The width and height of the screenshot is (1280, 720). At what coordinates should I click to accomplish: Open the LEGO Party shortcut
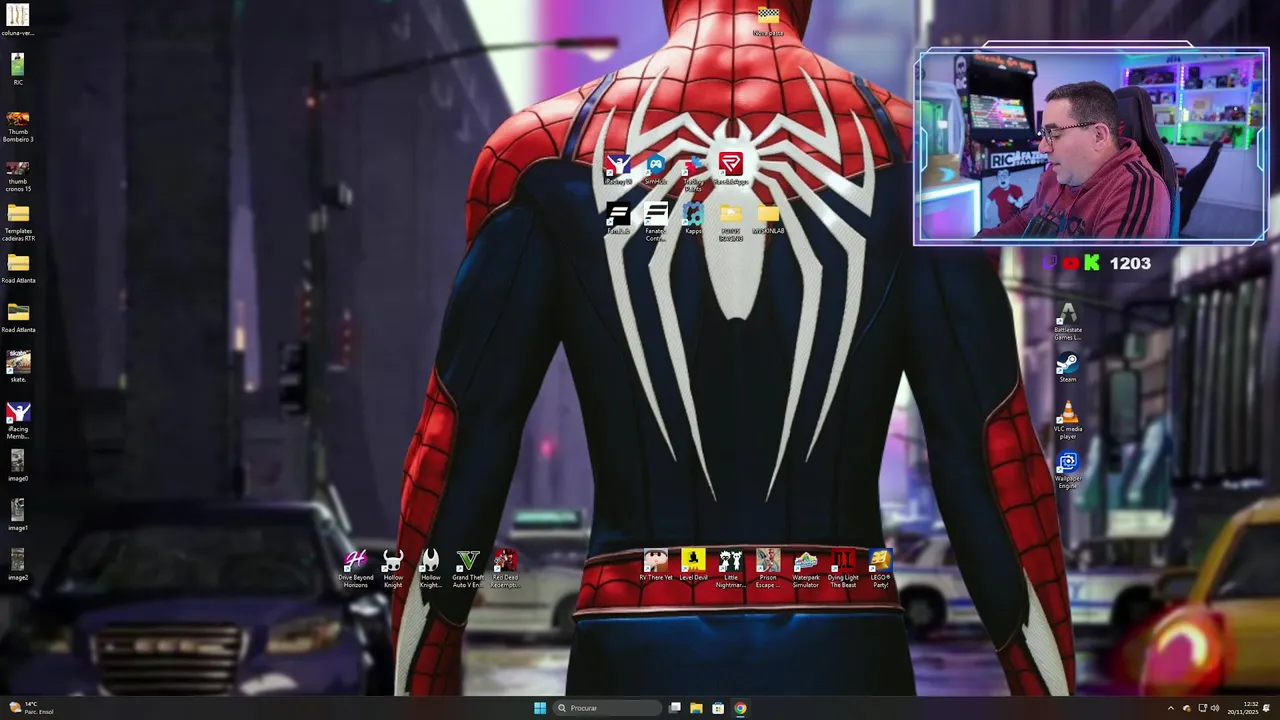coord(880,569)
